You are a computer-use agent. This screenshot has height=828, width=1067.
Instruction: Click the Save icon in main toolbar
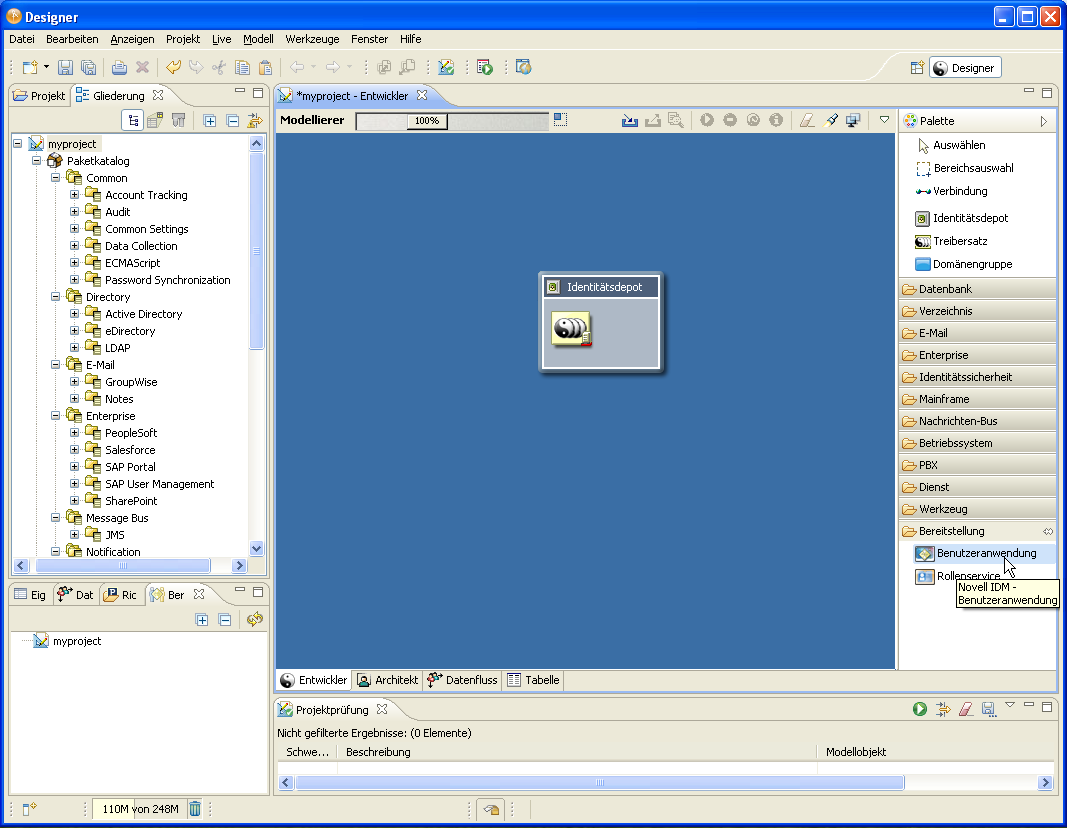(x=65, y=68)
